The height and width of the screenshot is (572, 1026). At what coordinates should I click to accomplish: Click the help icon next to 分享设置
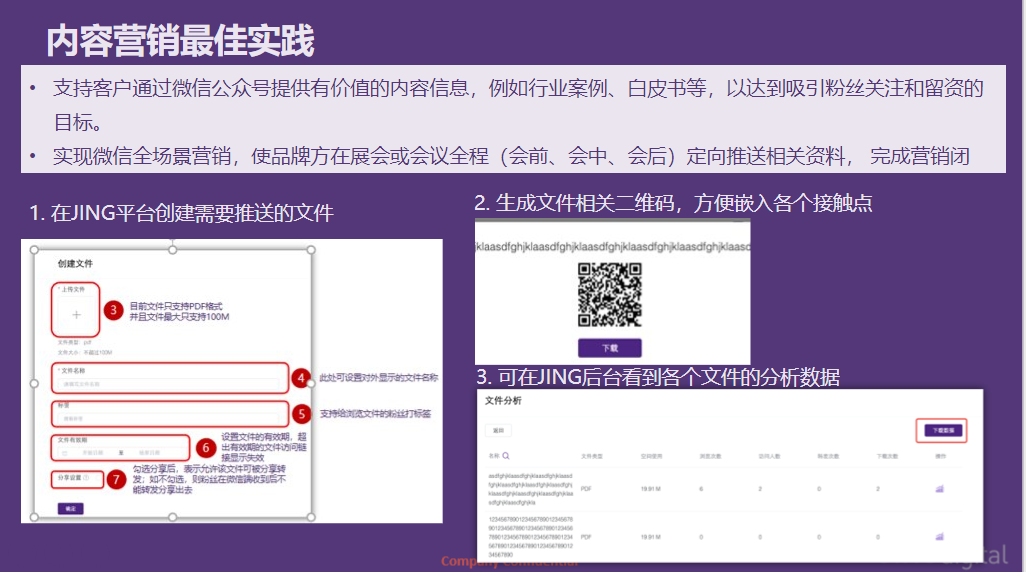point(87,478)
